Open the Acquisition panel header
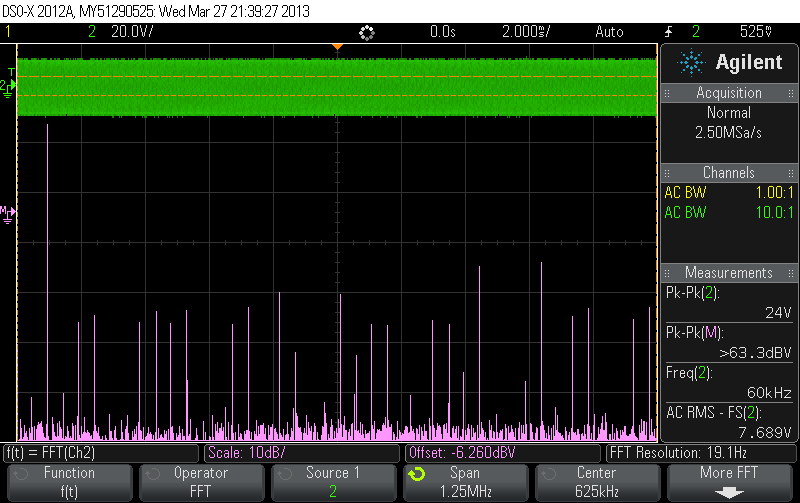Image resolution: width=800 pixels, height=503 pixels. [729, 93]
